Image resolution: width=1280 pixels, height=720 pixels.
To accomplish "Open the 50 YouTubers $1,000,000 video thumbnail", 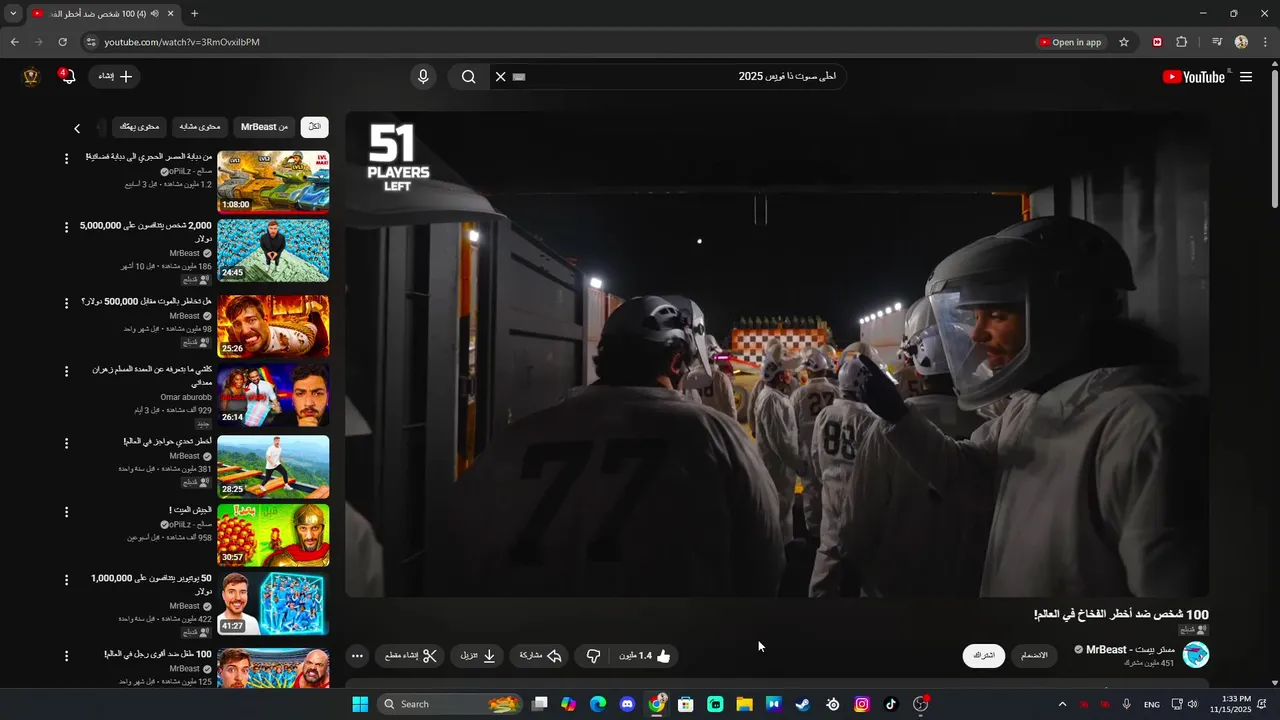I will coord(273,604).
